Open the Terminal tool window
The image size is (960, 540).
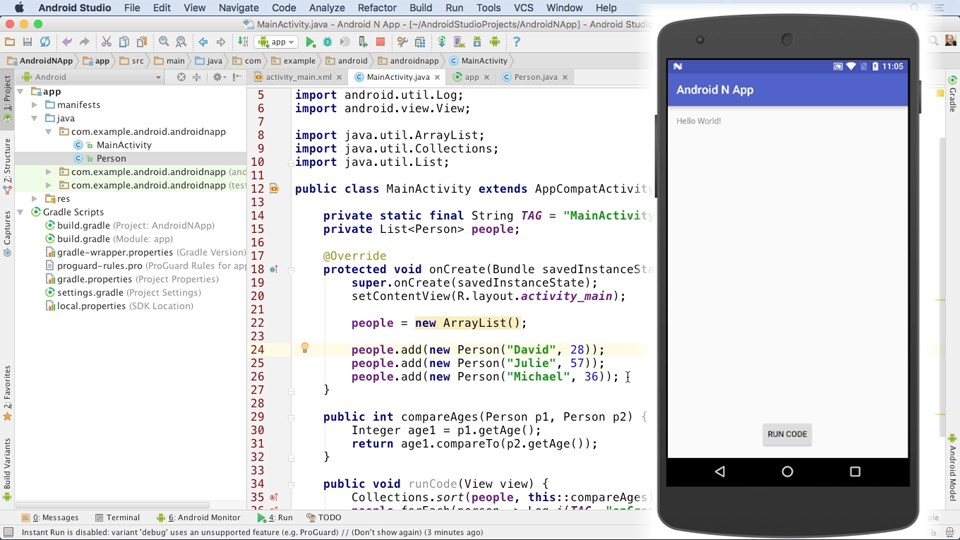click(x=117, y=517)
